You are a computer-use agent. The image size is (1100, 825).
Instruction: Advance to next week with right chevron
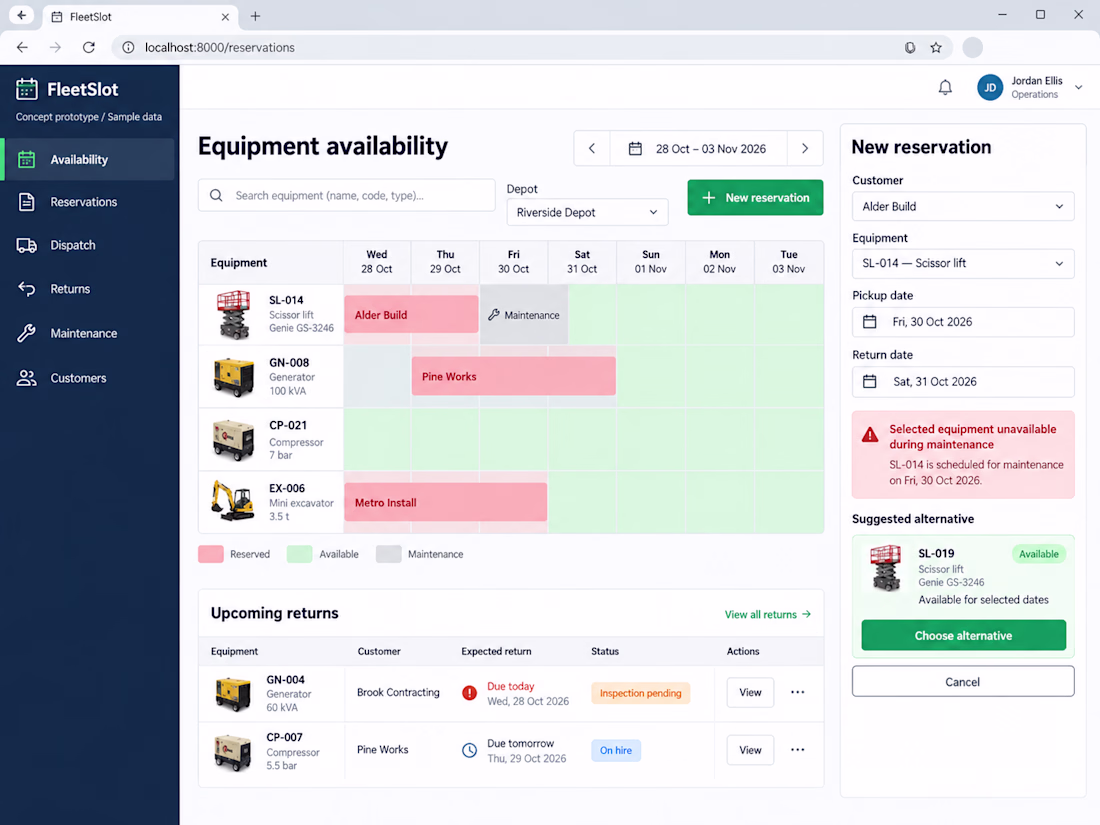(x=805, y=149)
